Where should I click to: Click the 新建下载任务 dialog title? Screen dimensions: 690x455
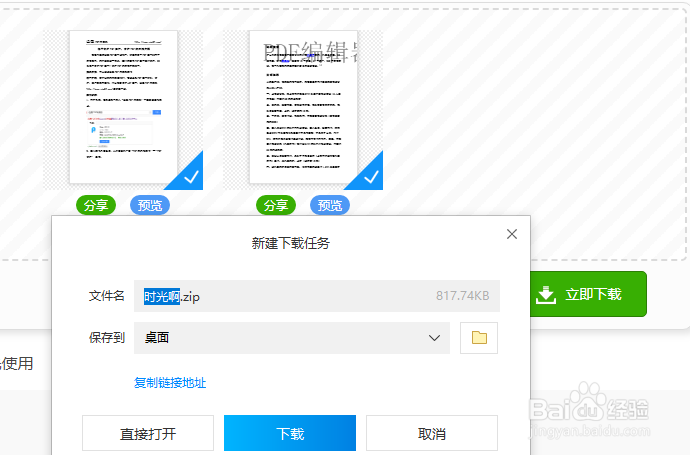point(290,243)
